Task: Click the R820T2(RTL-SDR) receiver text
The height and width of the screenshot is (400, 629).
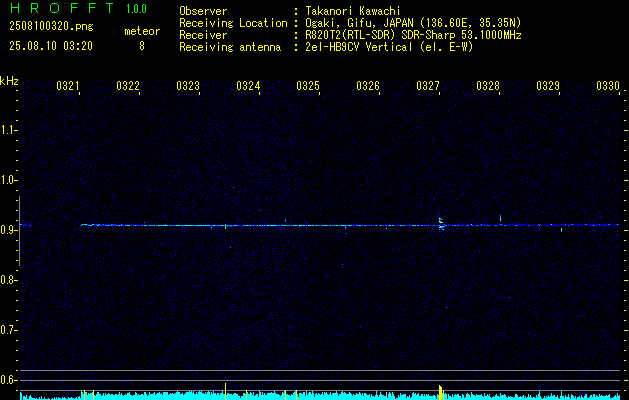Action: pos(413,35)
